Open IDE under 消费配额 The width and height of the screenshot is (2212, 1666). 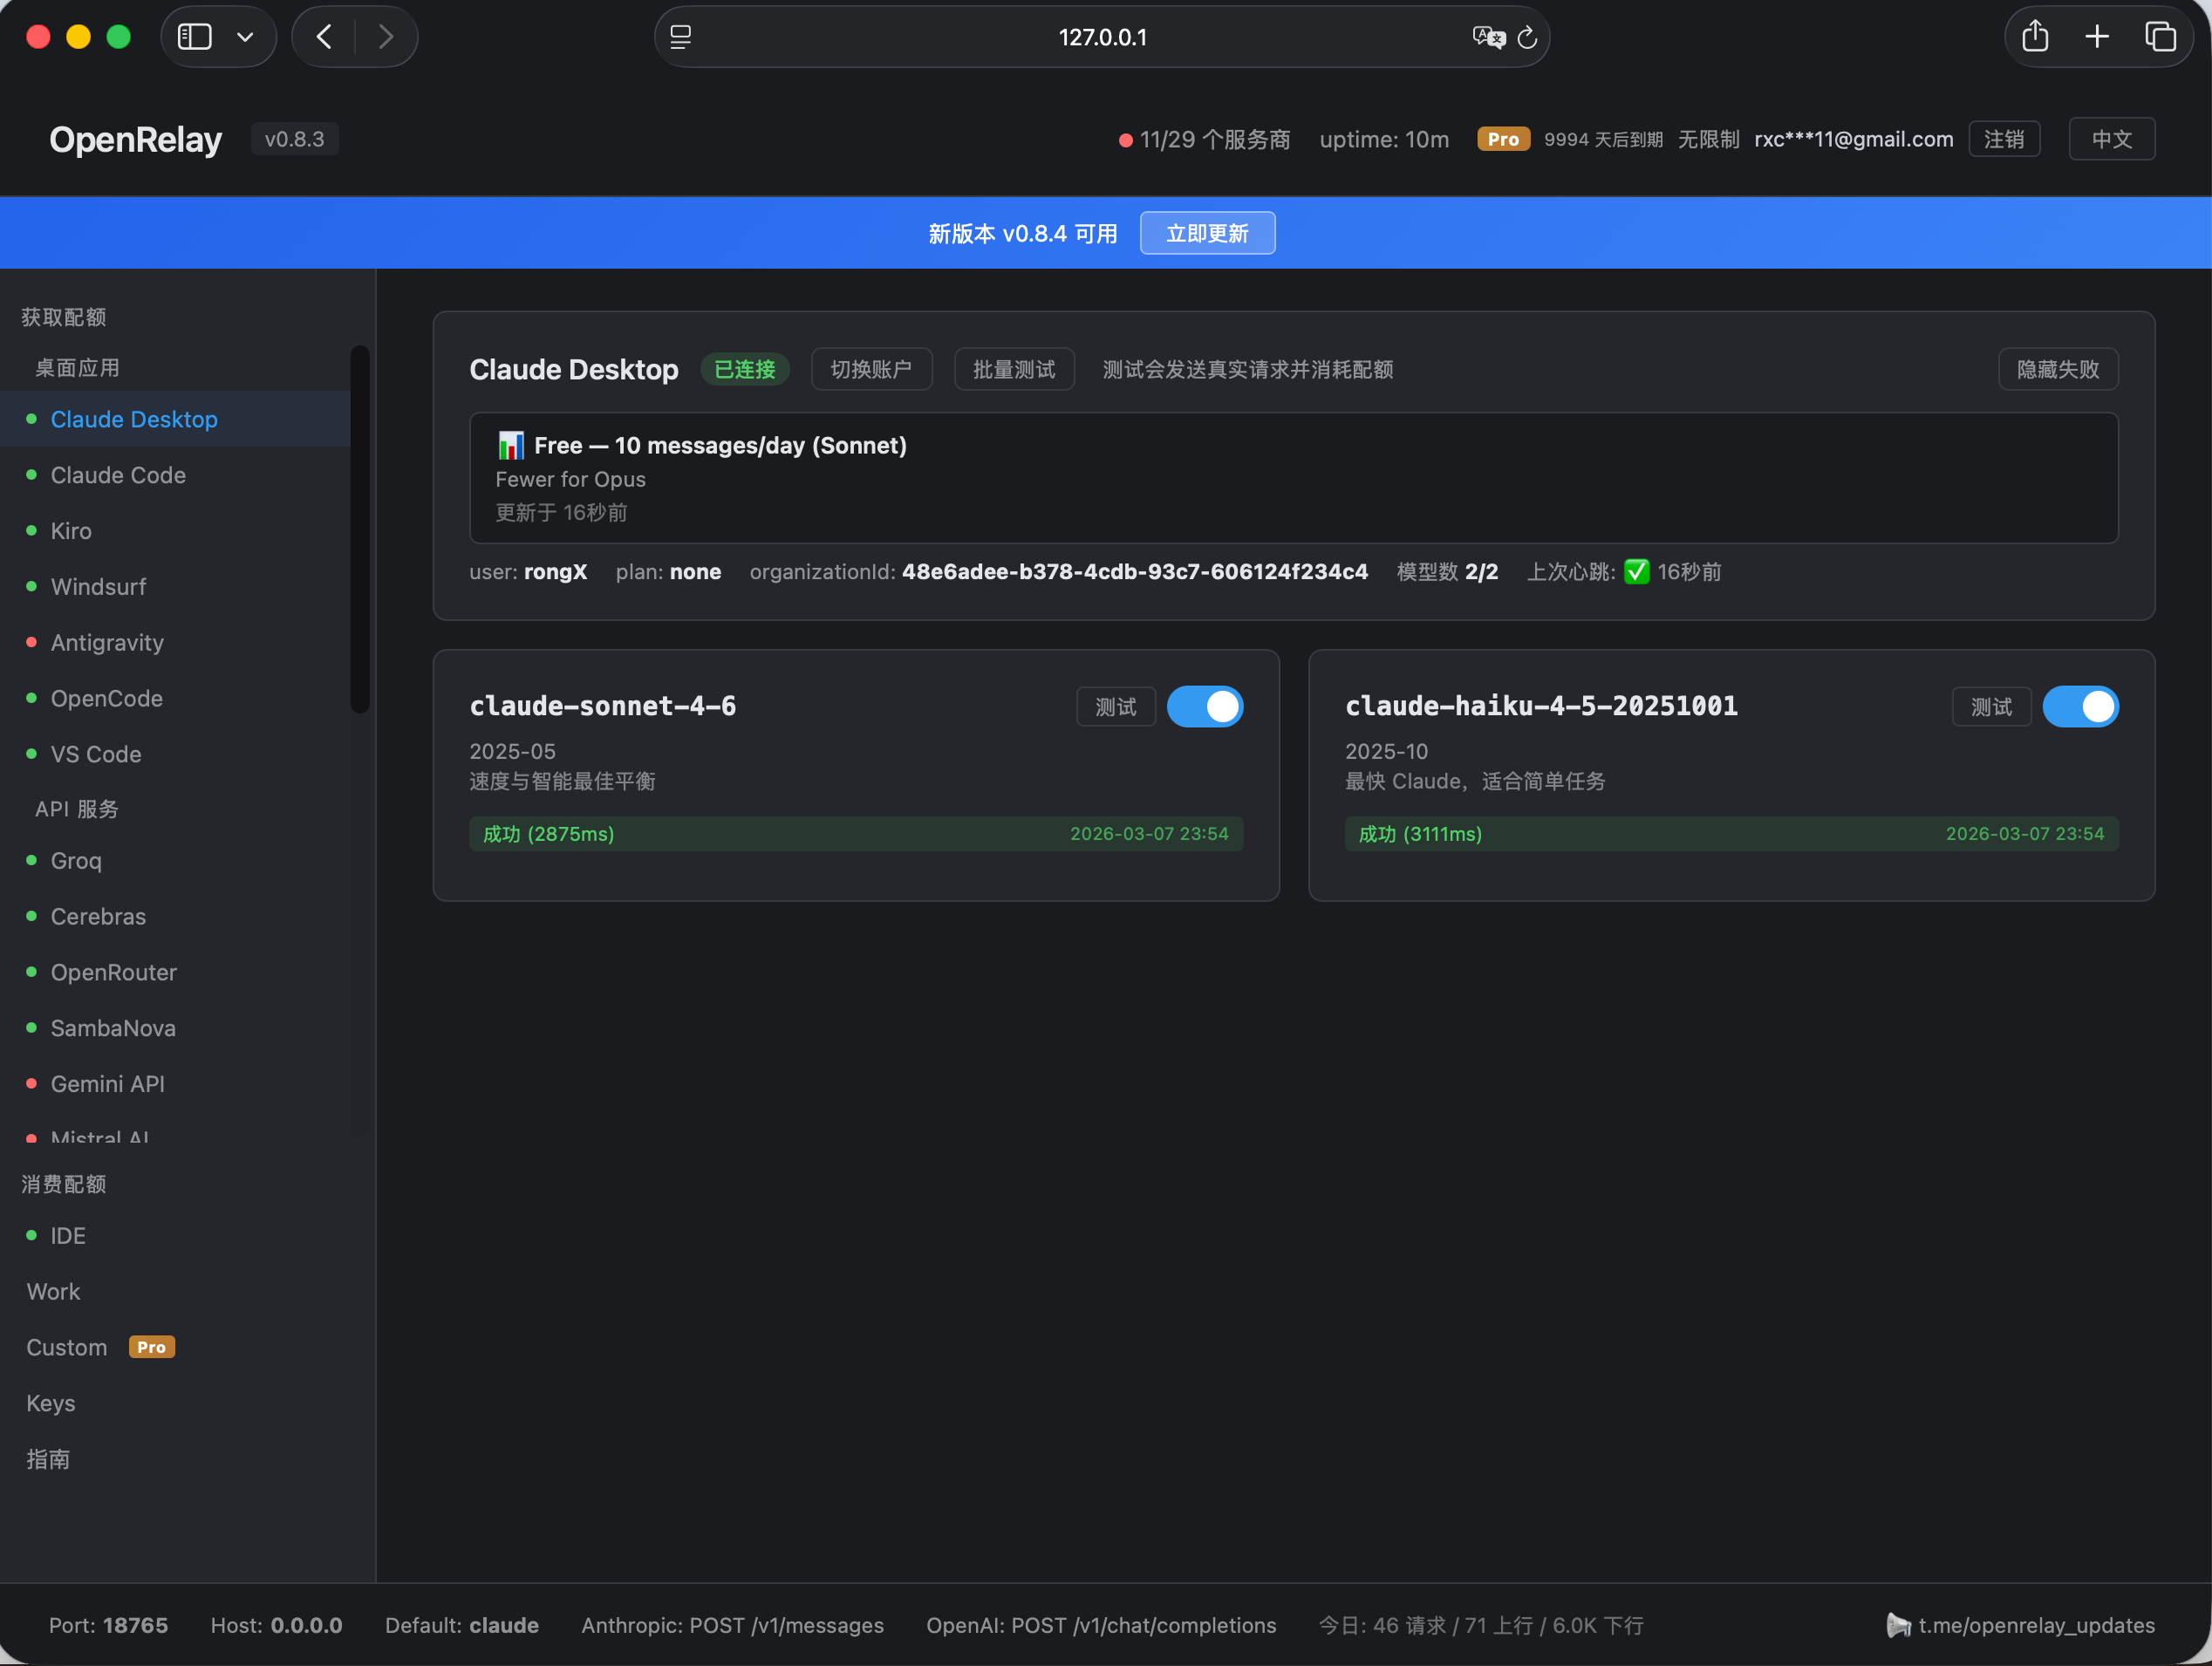pos(187,1236)
